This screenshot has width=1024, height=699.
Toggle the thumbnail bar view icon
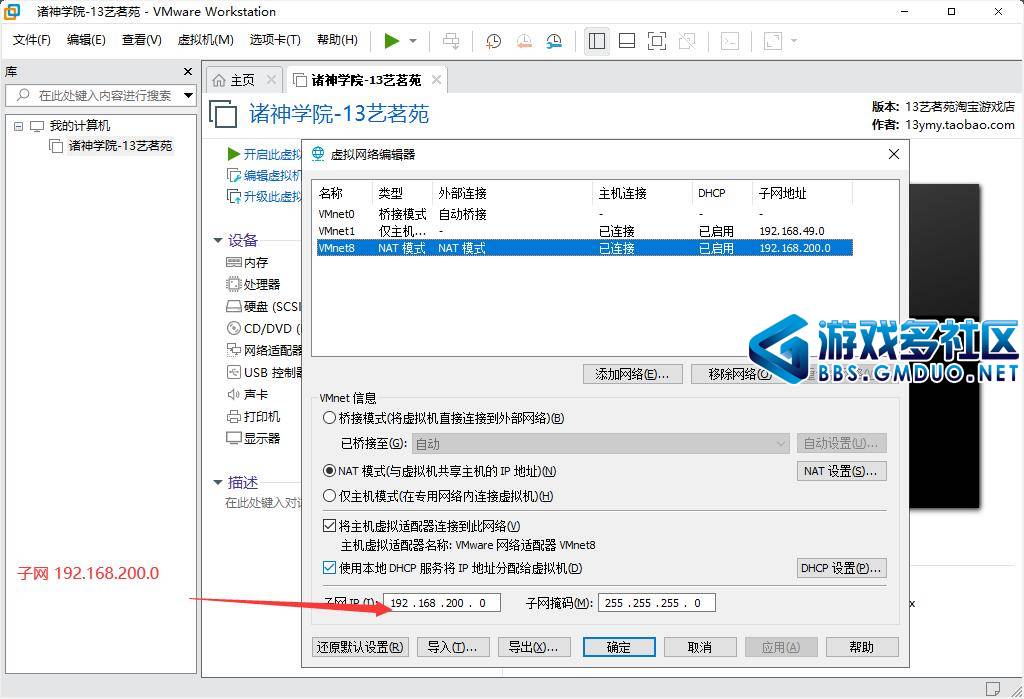click(627, 41)
